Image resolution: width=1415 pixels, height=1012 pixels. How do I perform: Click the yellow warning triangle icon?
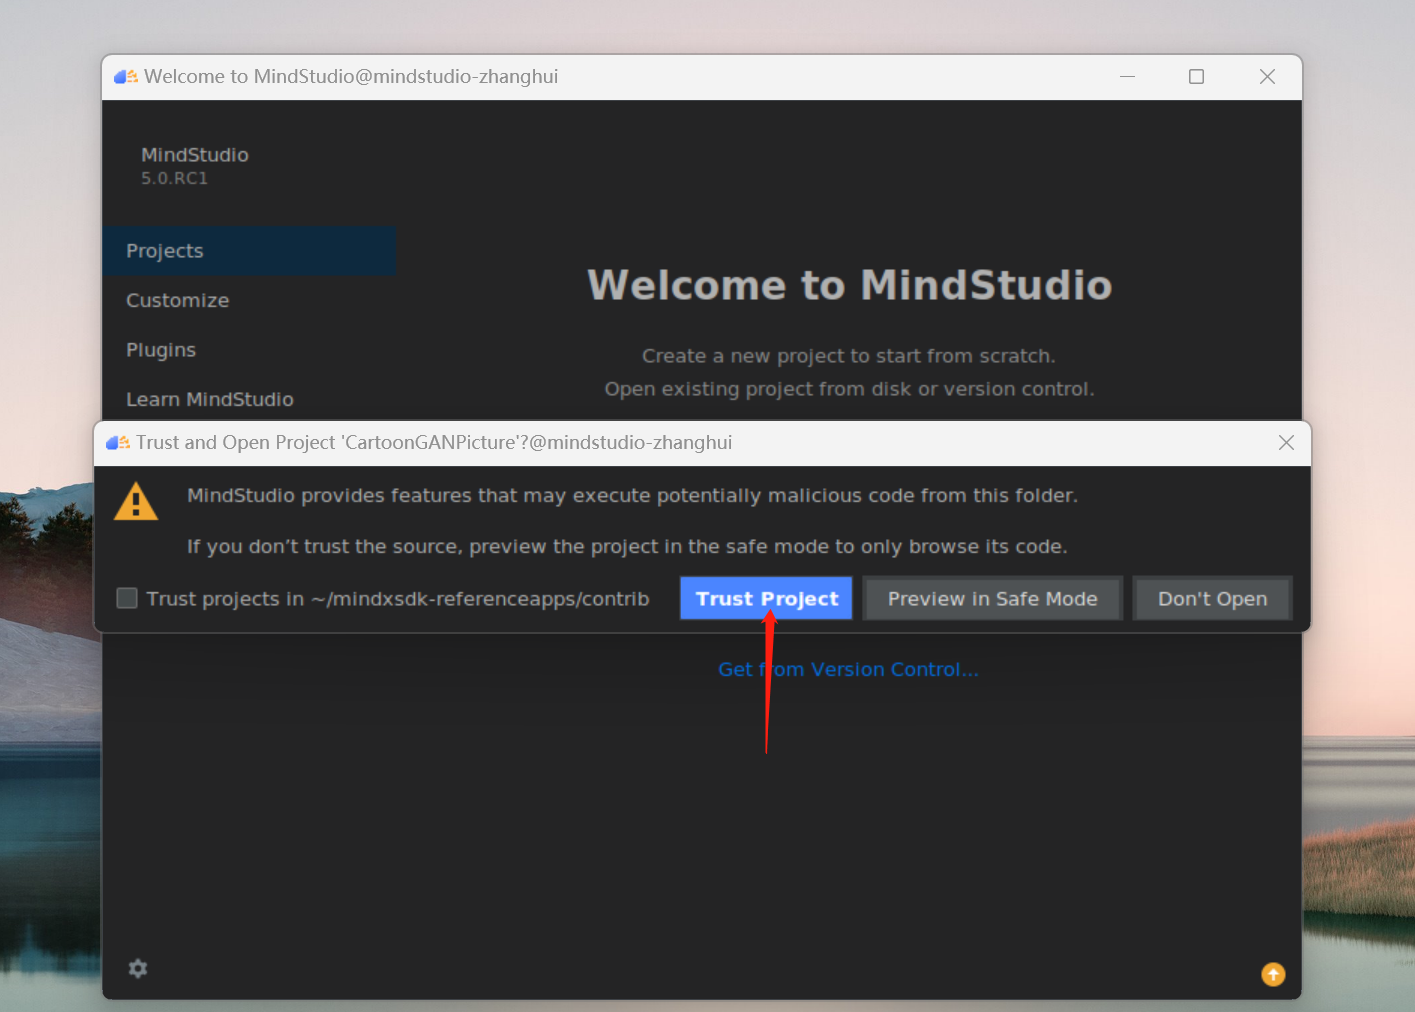coord(136,502)
